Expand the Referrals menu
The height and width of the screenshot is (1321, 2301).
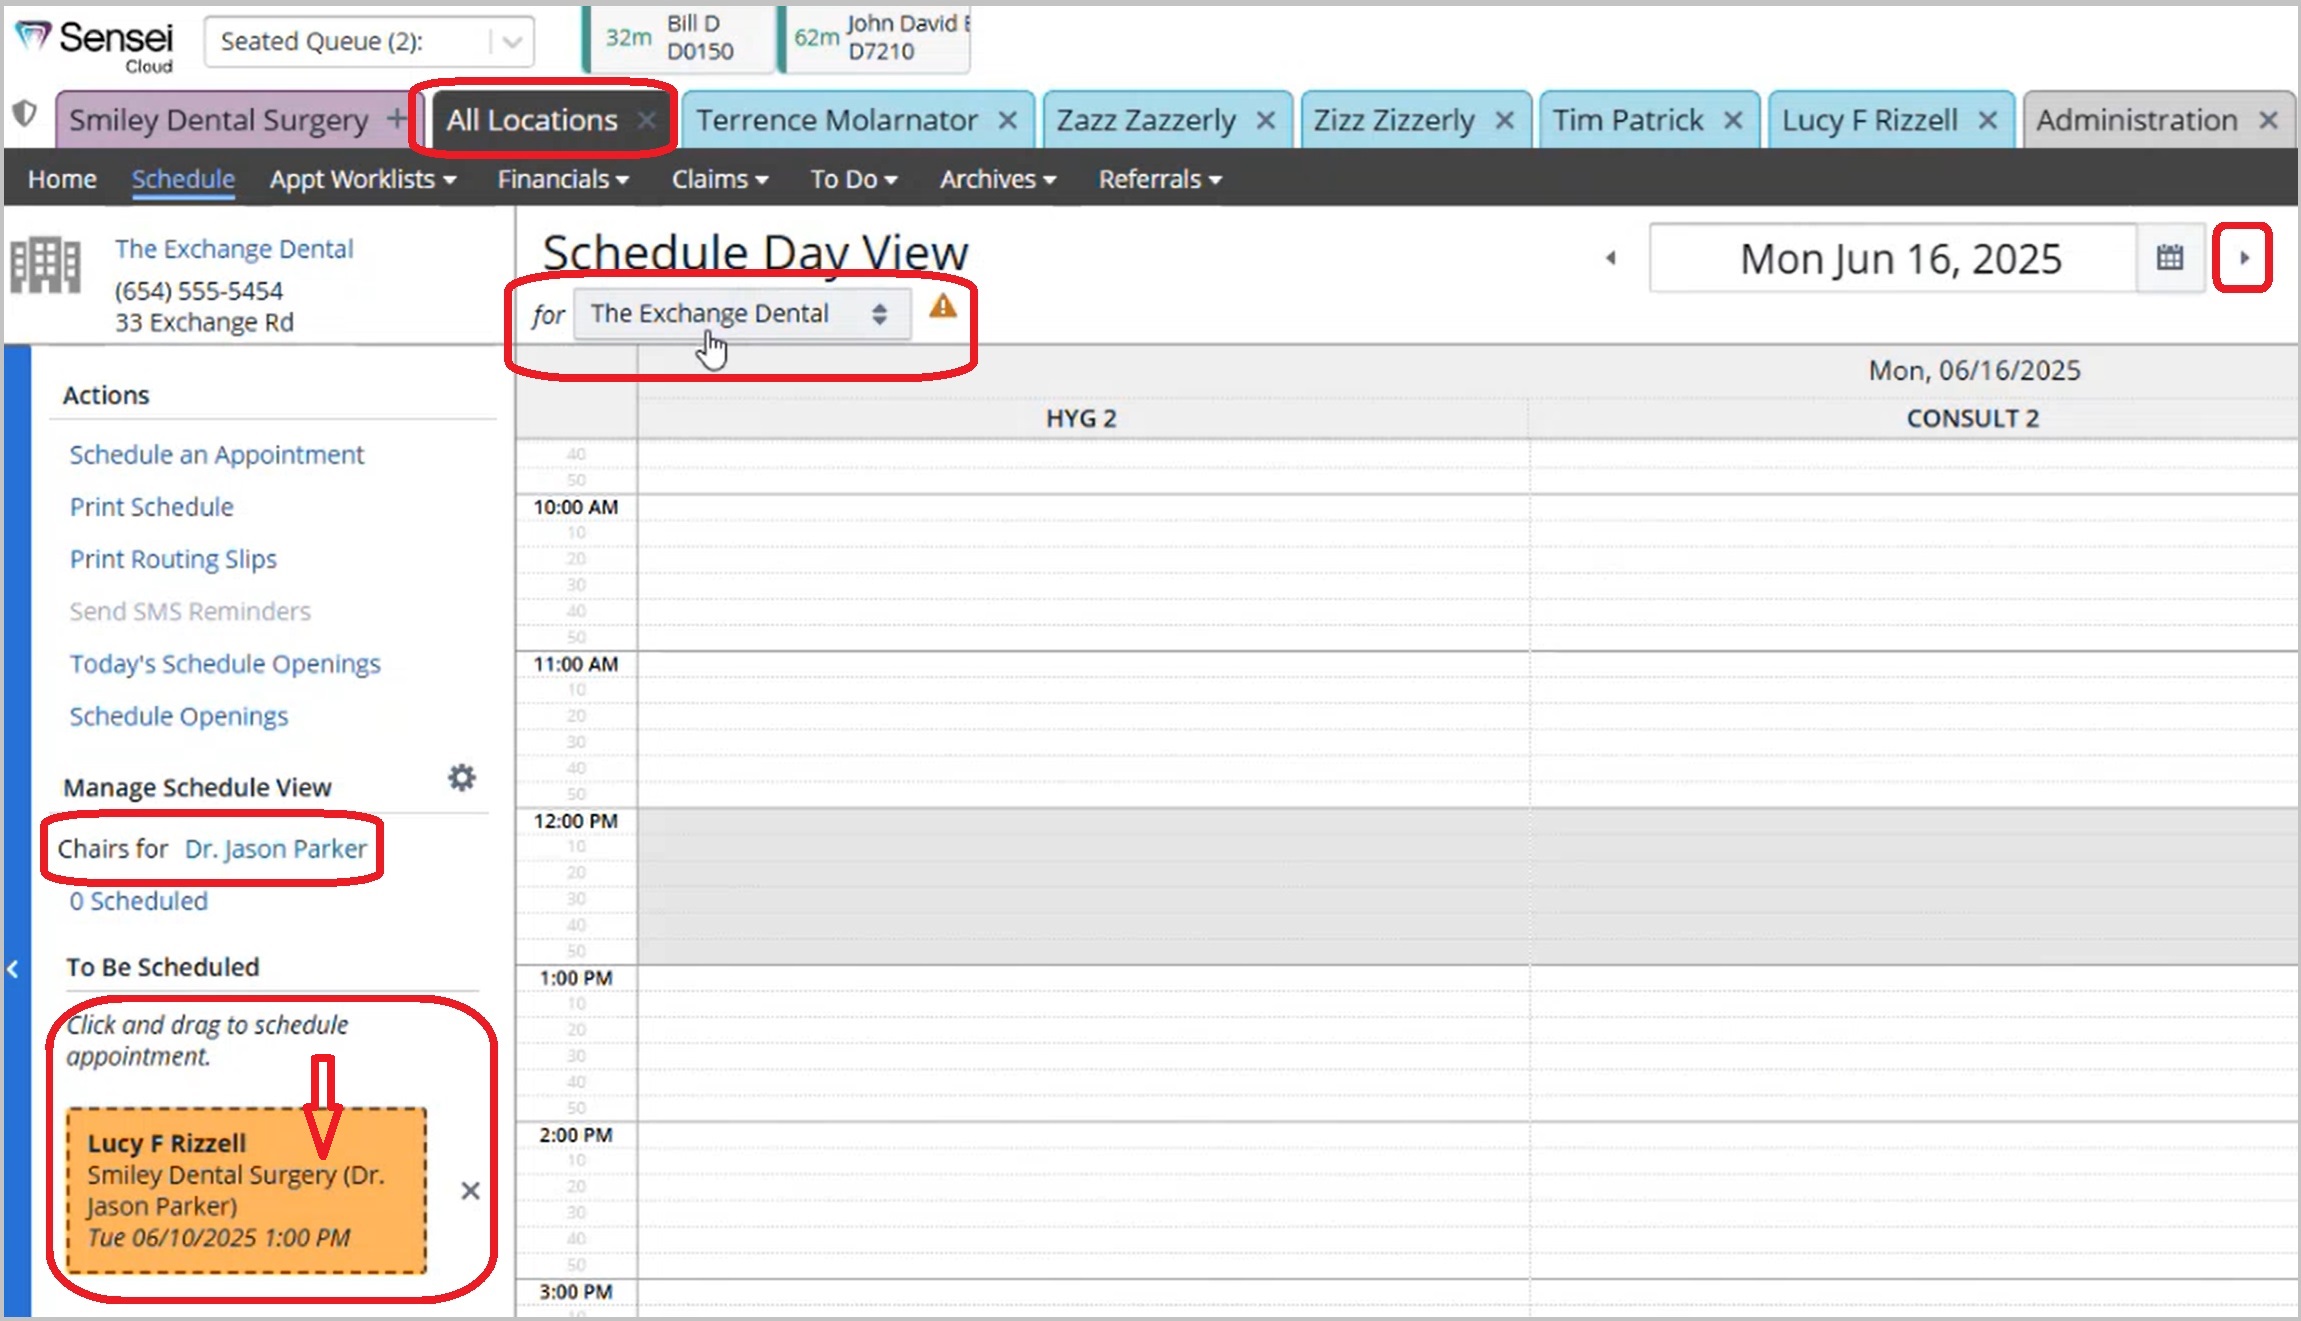[x=1160, y=179]
